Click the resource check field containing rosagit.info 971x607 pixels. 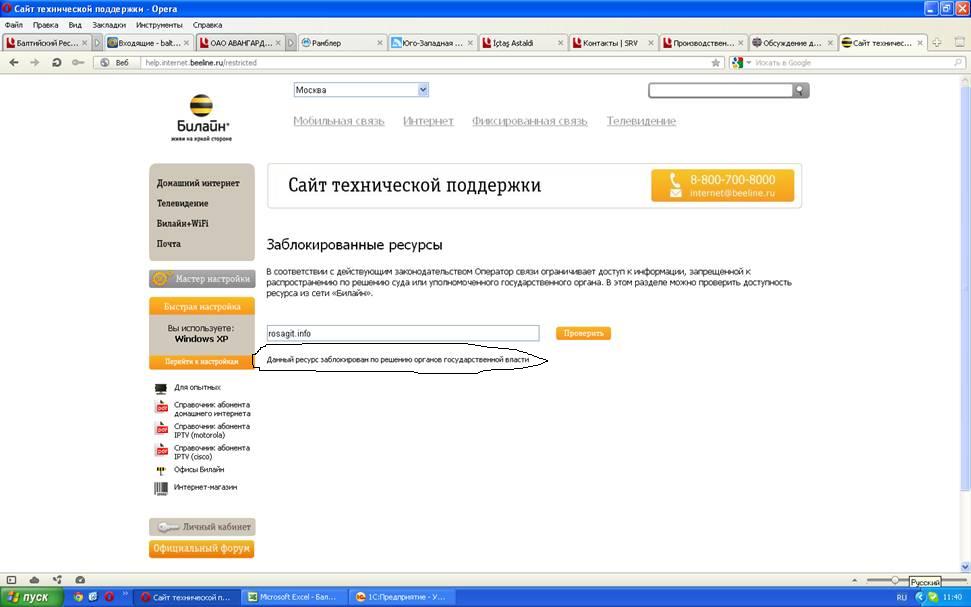click(403, 333)
